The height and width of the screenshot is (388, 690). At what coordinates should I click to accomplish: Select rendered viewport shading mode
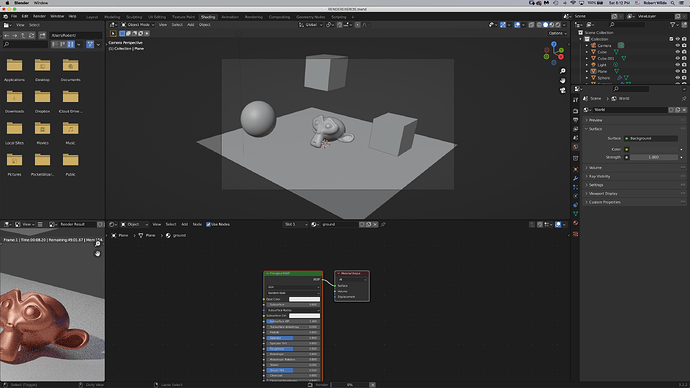click(558, 25)
